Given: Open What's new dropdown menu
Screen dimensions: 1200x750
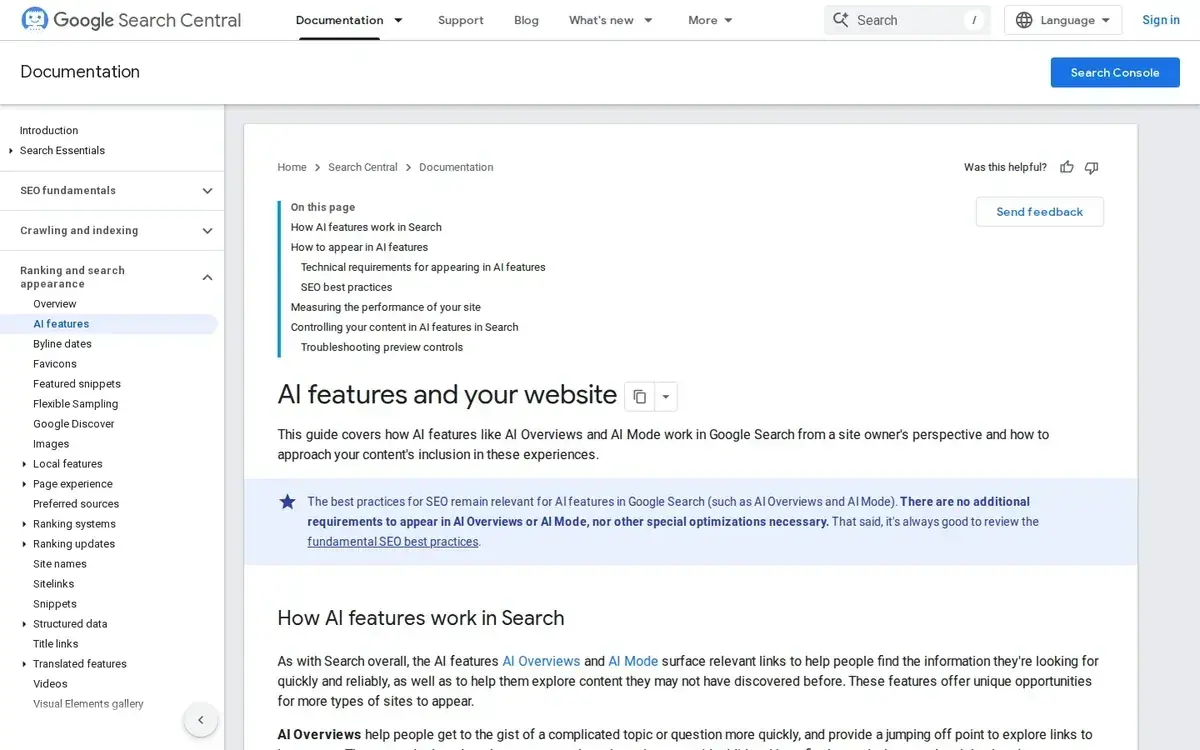Looking at the screenshot, I should coord(611,20).
